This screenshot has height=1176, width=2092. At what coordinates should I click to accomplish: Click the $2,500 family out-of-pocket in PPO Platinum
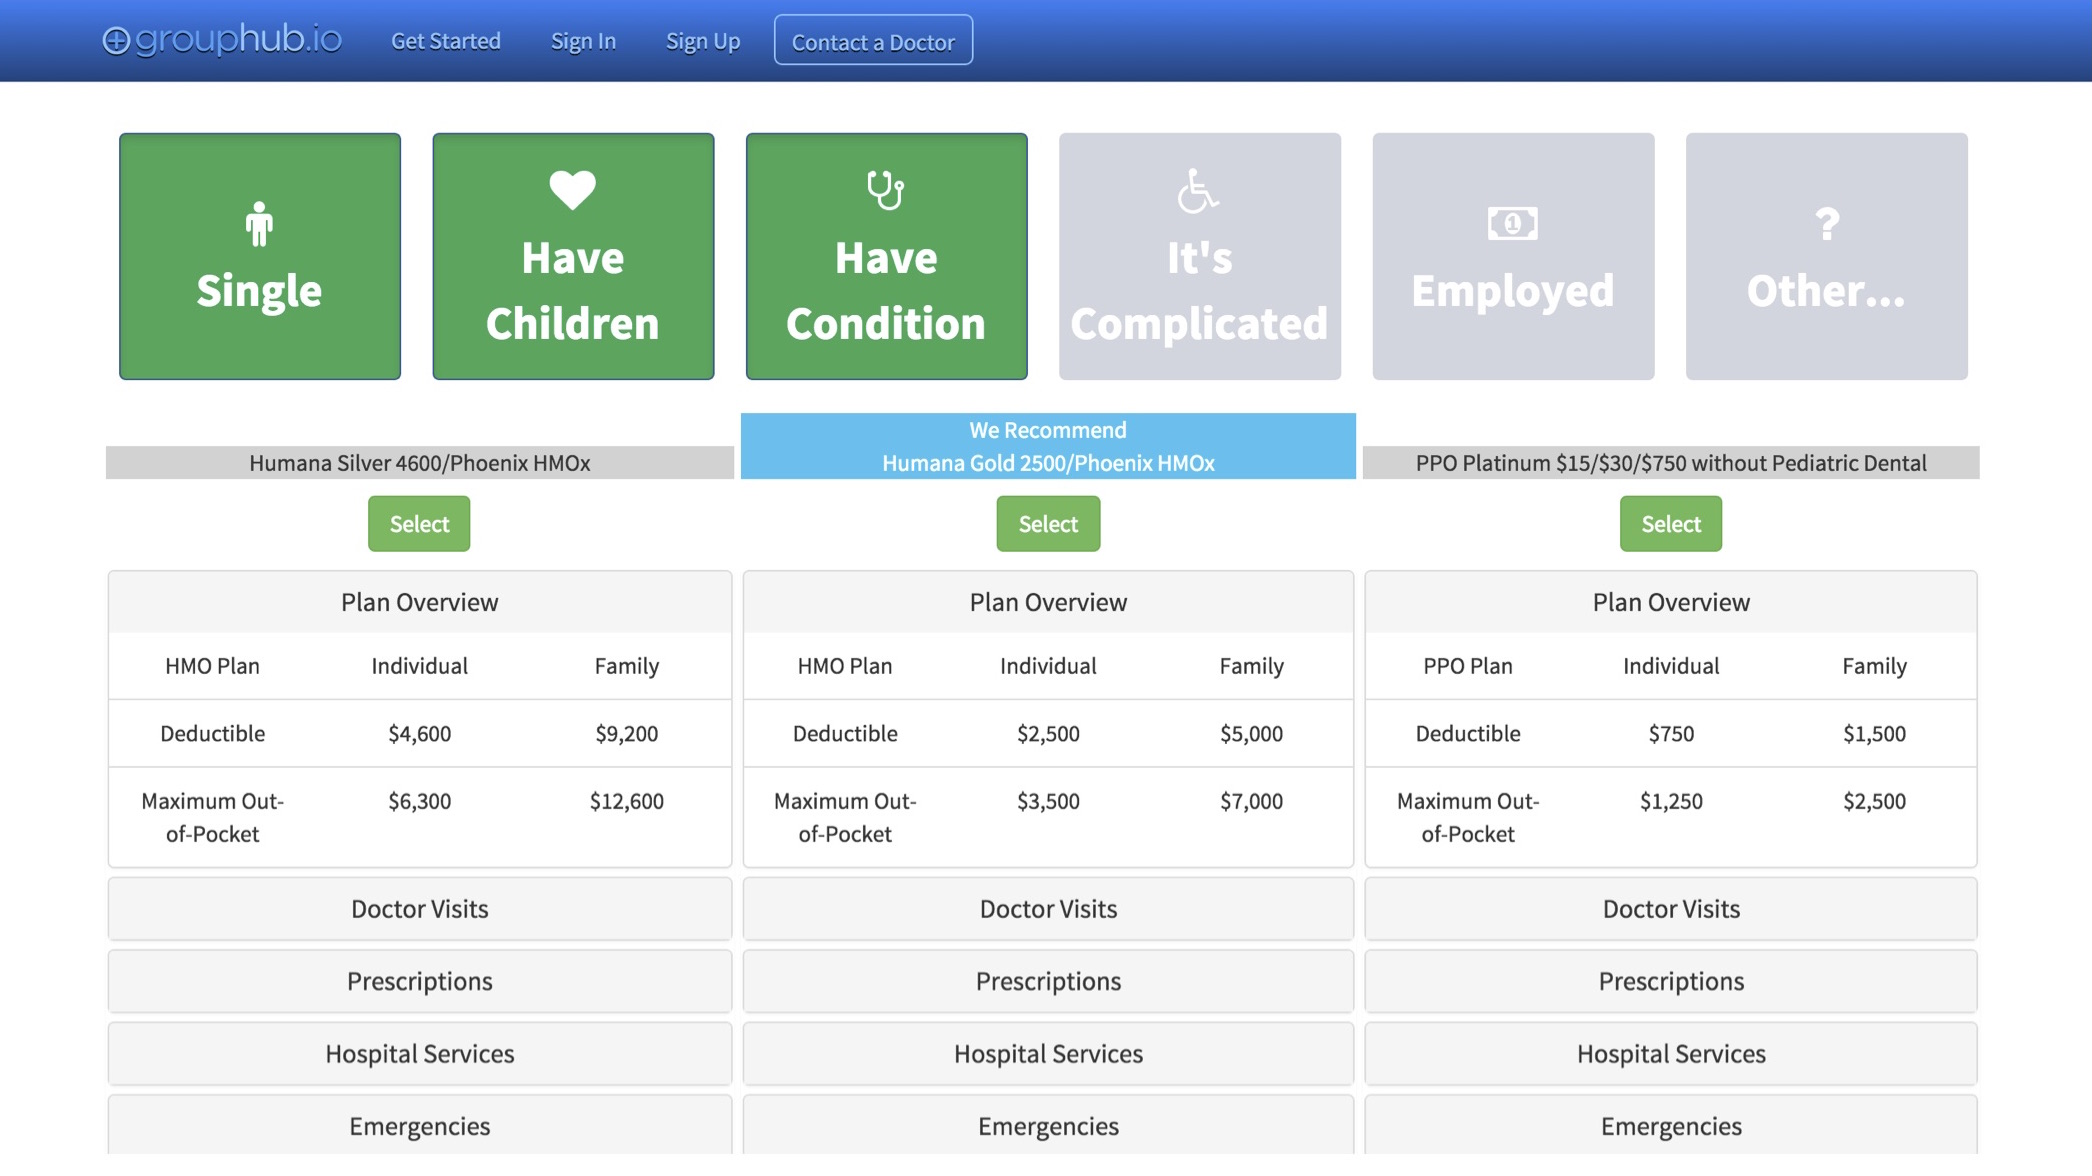[x=1875, y=801]
